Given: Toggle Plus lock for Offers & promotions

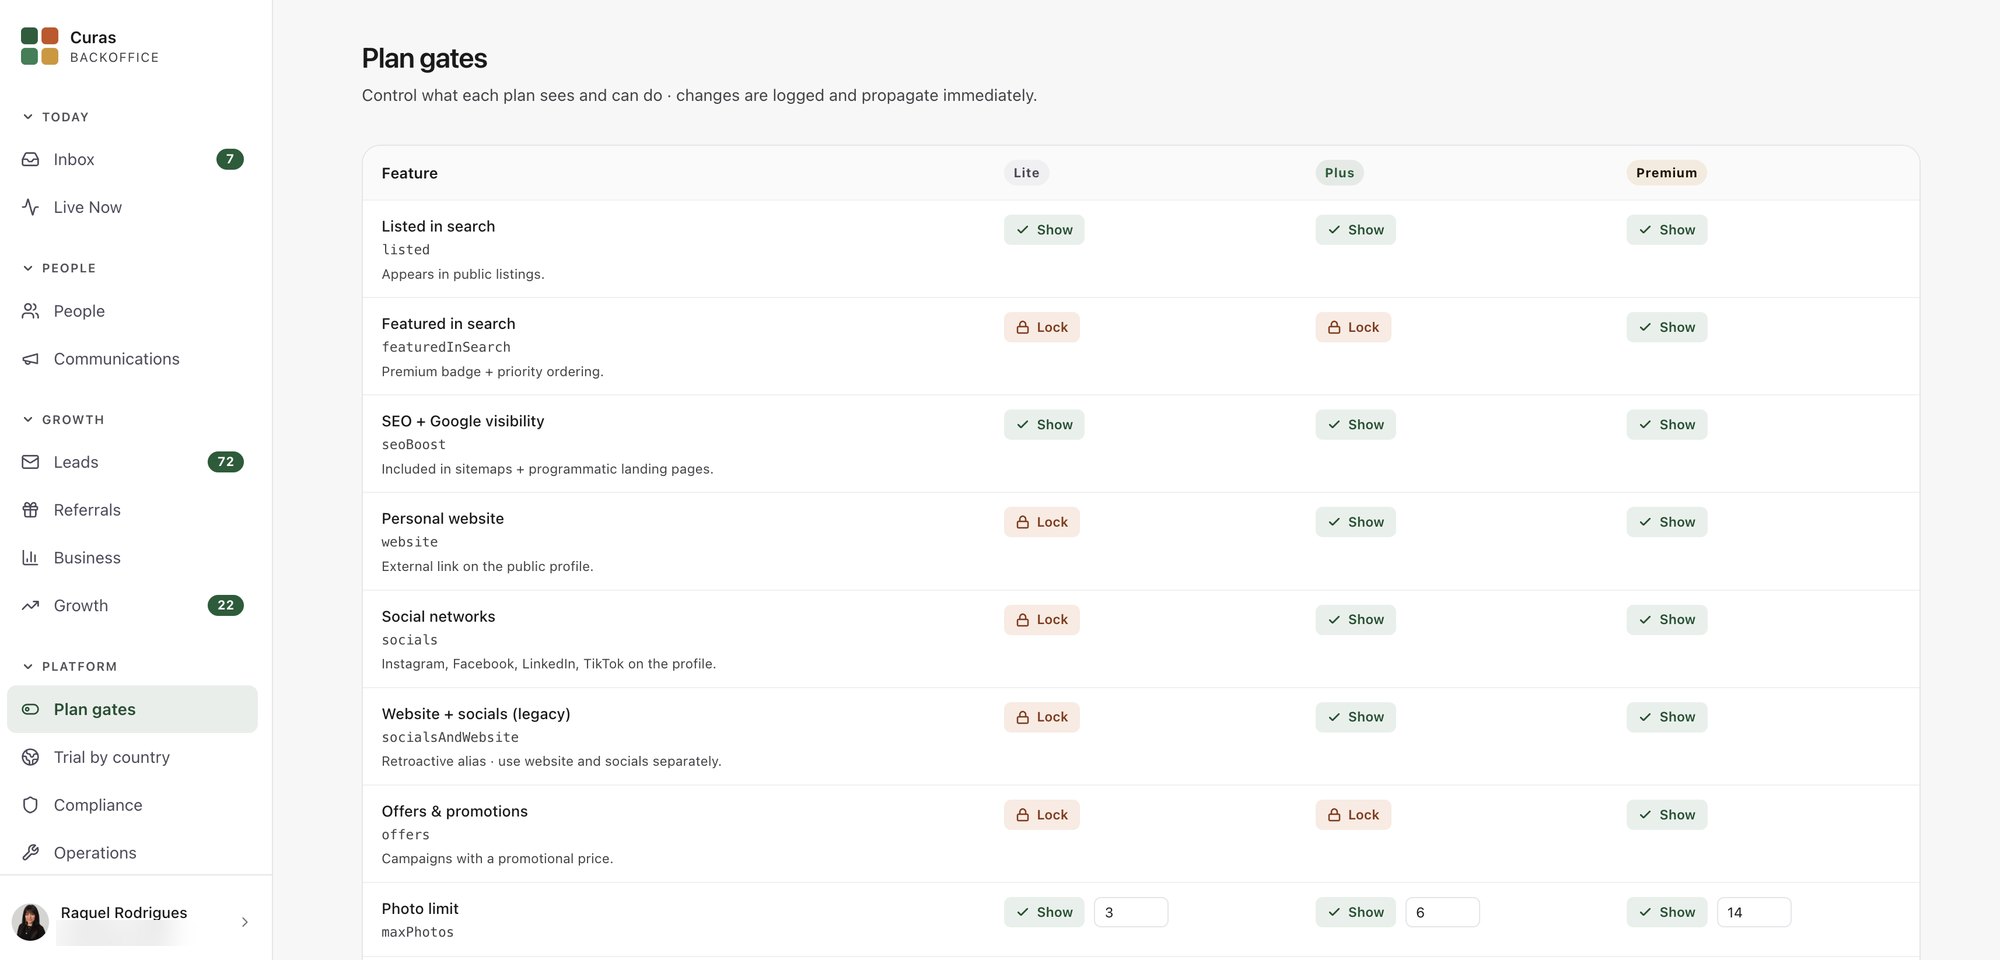Looking at the screenshot, I should (1353, 815).
